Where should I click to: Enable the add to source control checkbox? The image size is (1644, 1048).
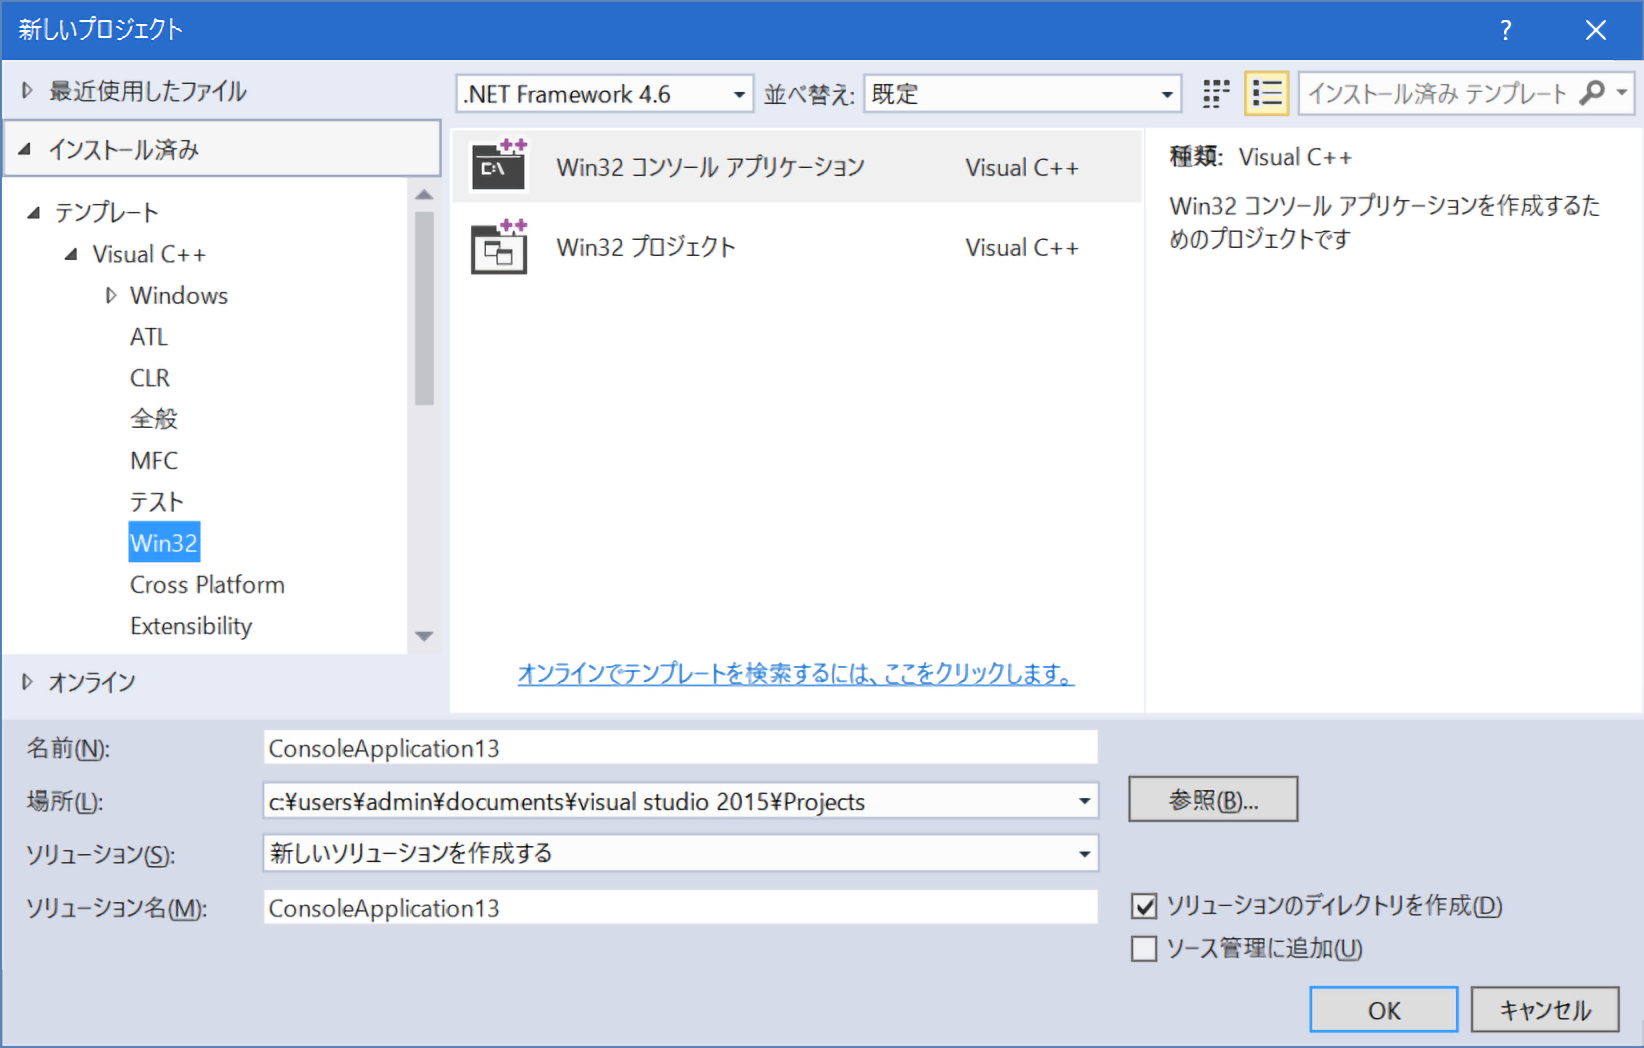tap(1144, 948)
